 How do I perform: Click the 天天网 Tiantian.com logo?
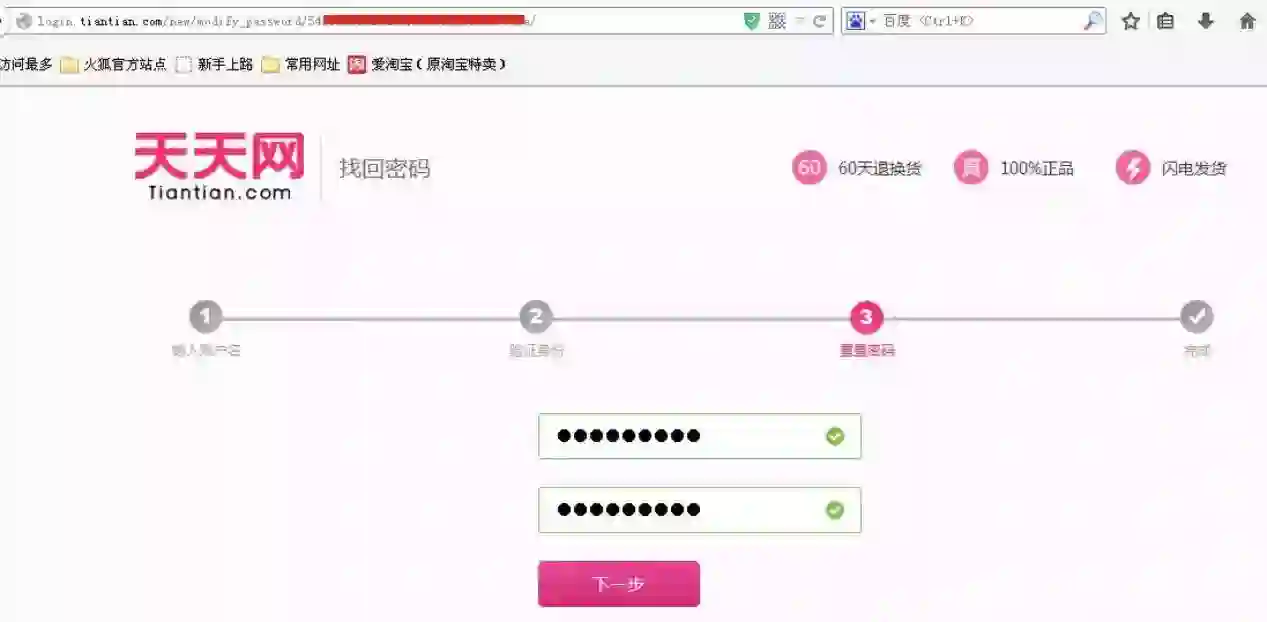coord(219,167)
